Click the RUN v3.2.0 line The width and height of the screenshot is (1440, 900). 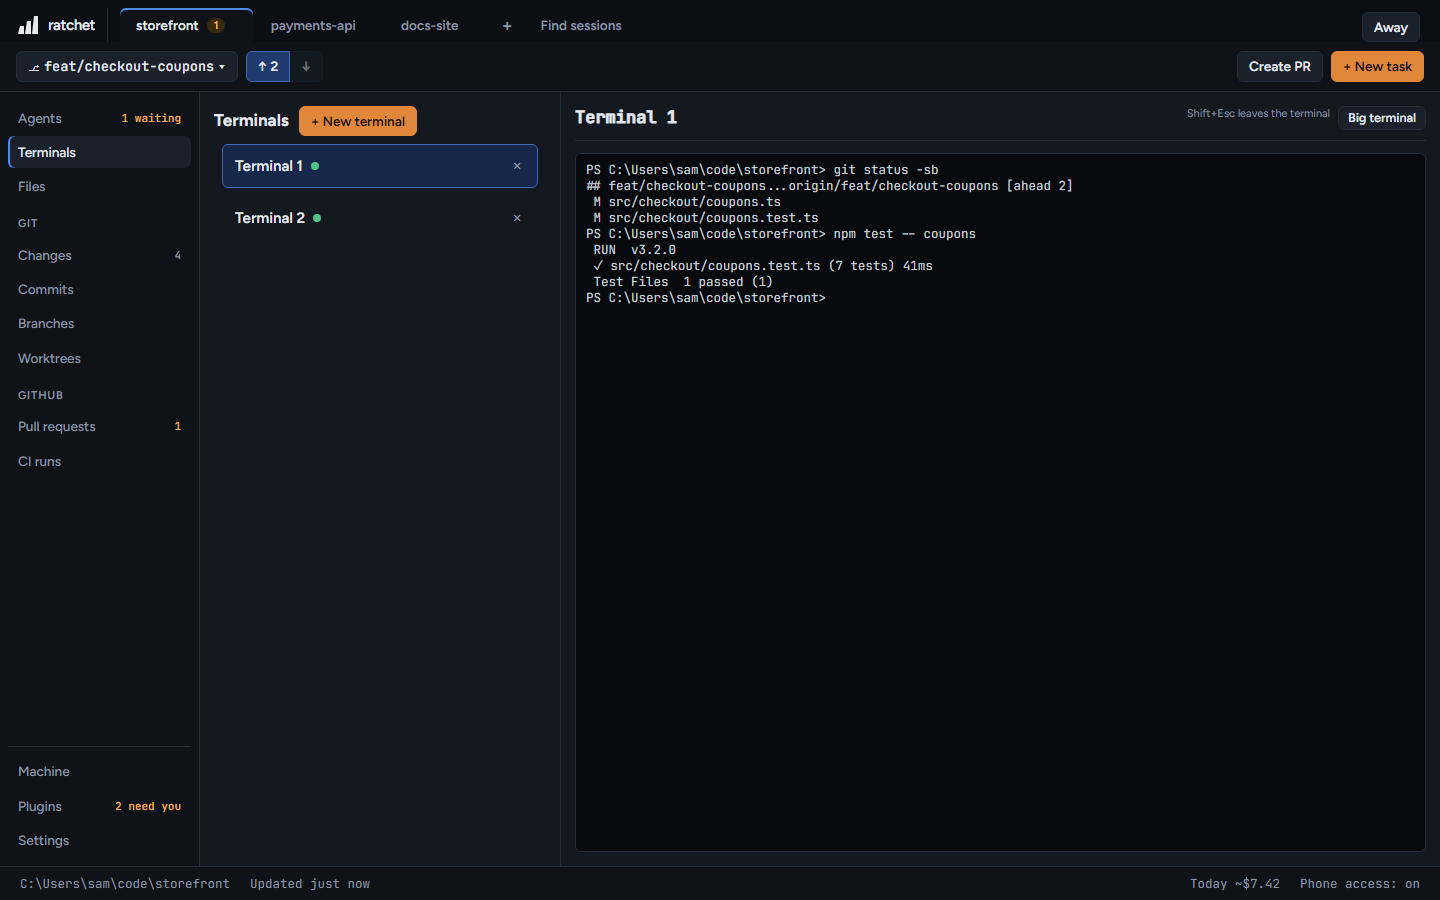point(635,250)
